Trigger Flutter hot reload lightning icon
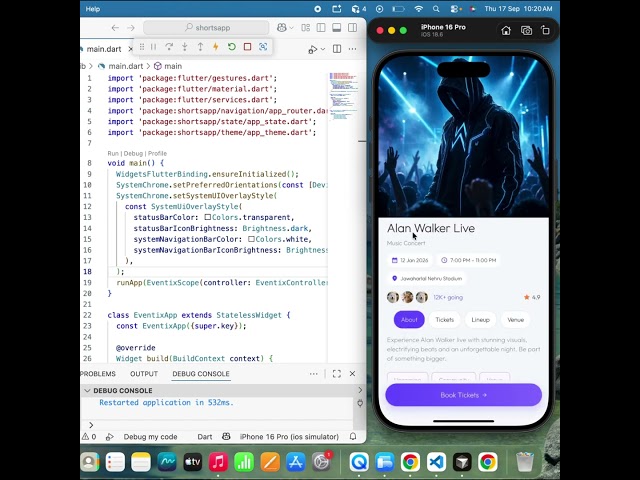The width and height of the screenshot is (640, 480). tap(216, 47)
